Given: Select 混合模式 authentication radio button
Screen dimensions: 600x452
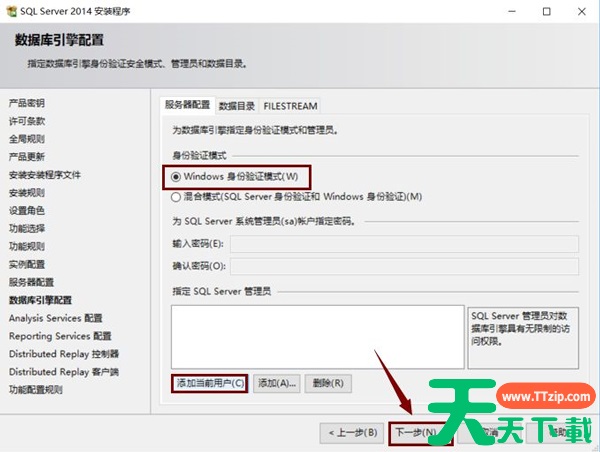Looking at the screenshot, I should [x=176, y=197].
